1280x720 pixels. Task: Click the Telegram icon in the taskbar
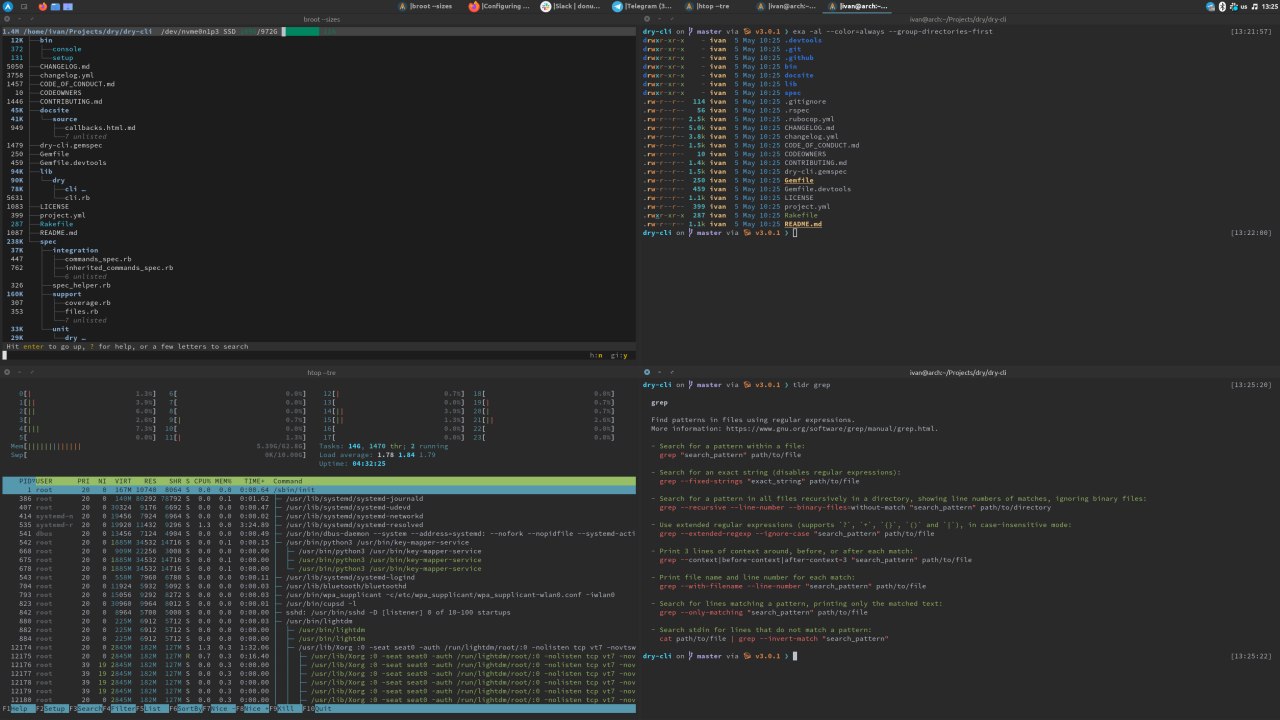tap(617, 6)
